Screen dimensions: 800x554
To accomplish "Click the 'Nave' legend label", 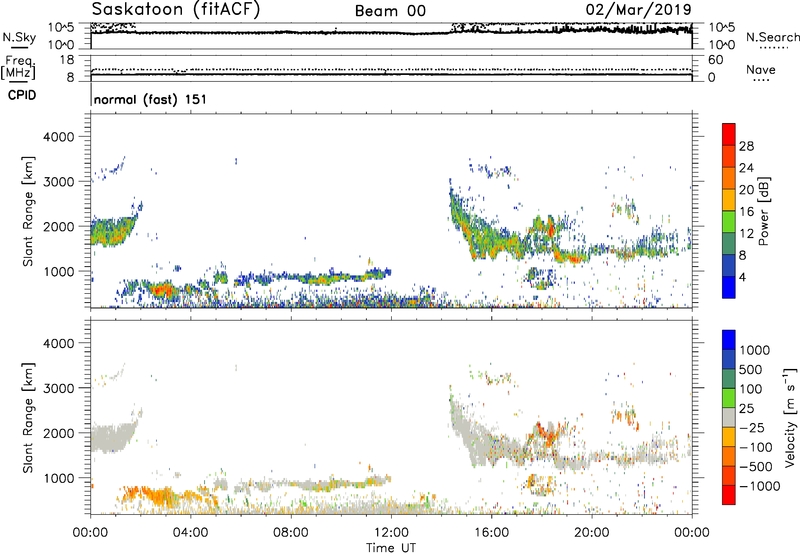I will coord(761,69).
